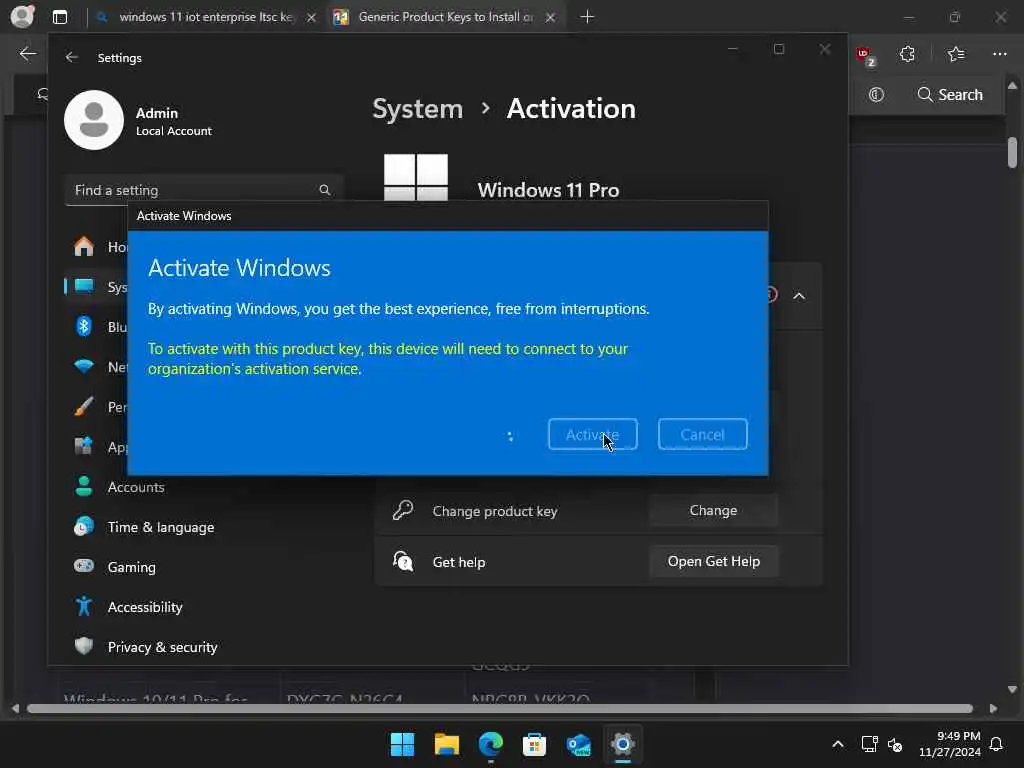The image size is (1024, 768).
Task: Click Admin profile avatar
Action: pyautogui.click(x=94, y=120)
